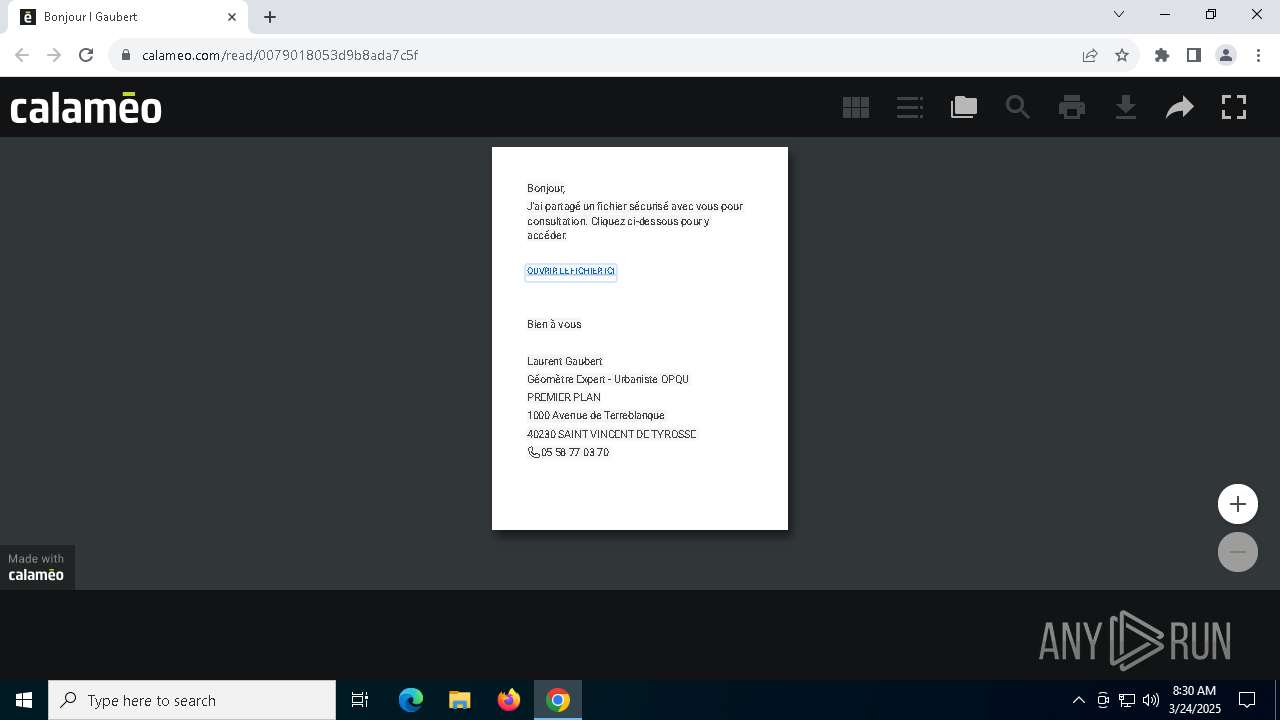Zoom in with the plus button
This screenshot has height=720, width=1280.
[x=1238, y=504]
